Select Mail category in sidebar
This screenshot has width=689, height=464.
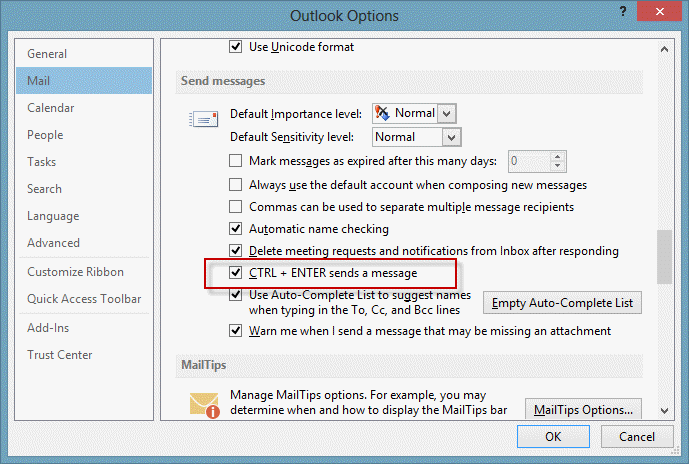84,81
